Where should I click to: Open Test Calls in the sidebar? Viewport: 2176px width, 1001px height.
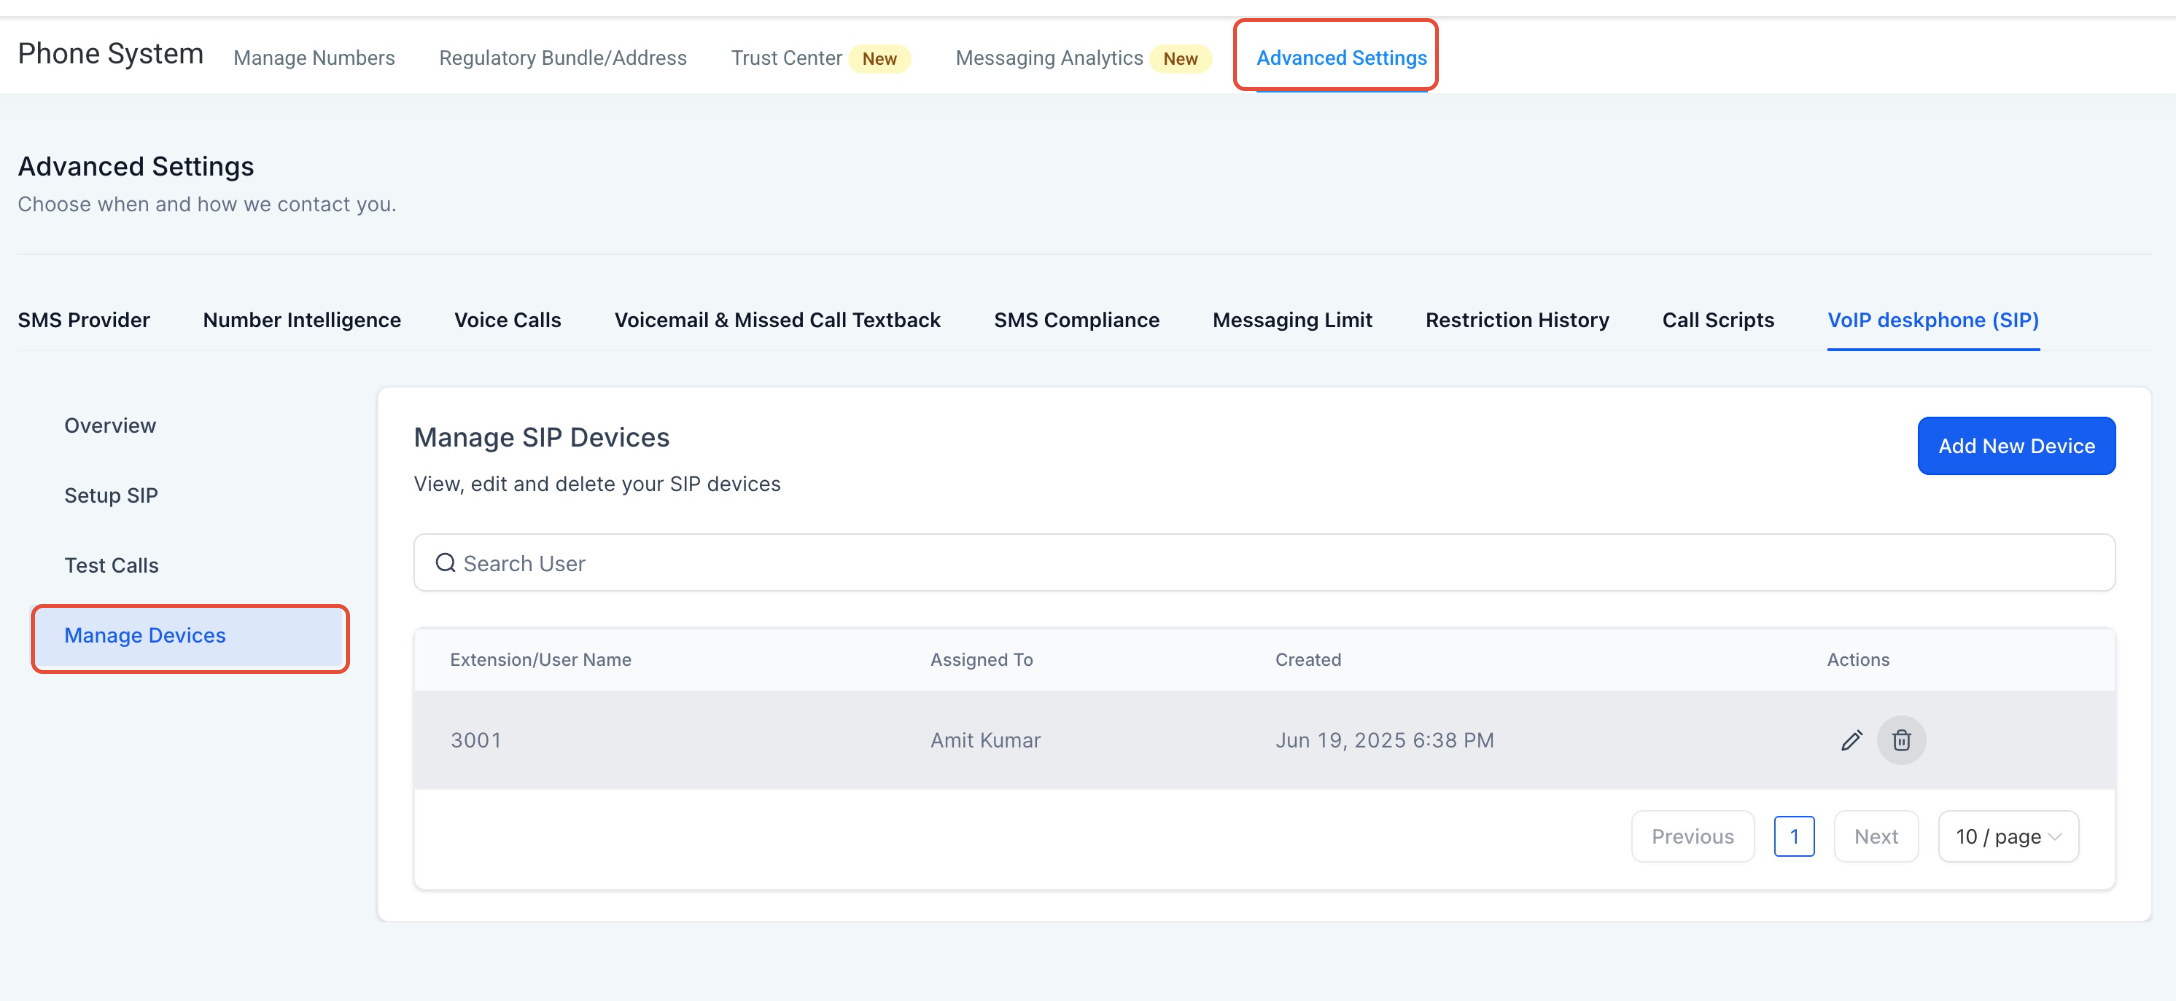click(111, 566)
